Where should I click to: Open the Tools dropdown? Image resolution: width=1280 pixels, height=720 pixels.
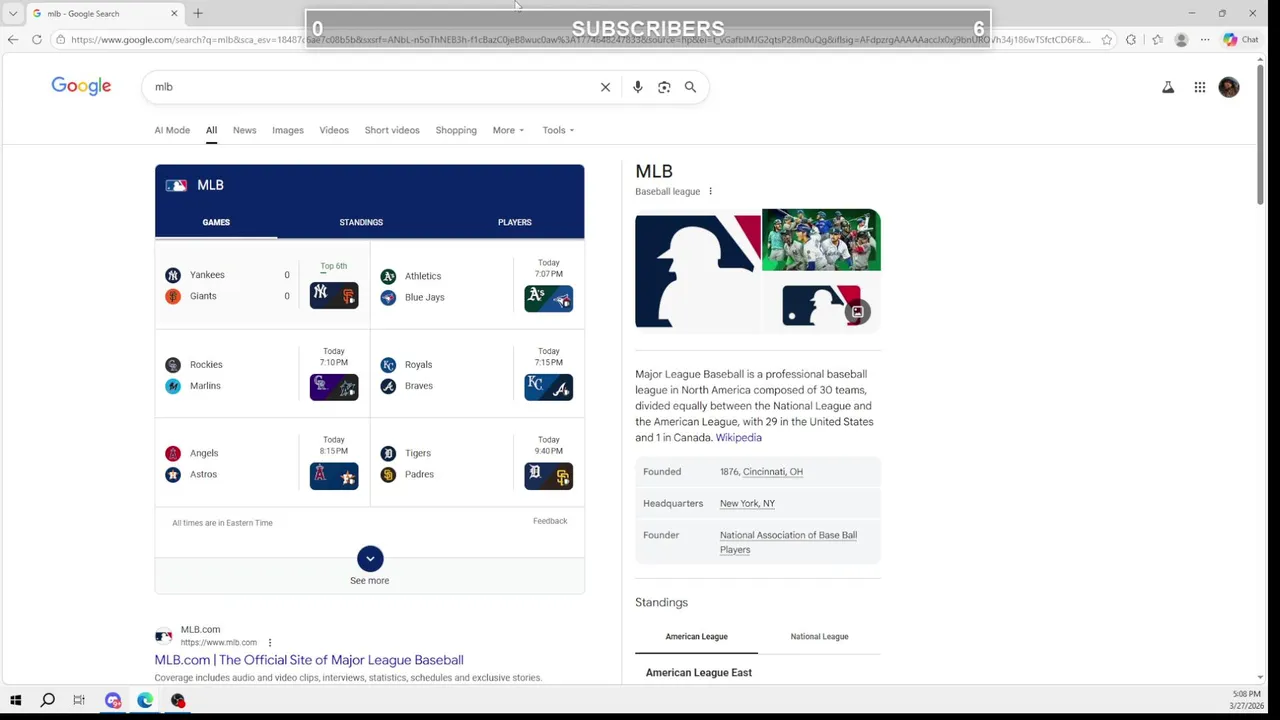pyautogui.click(x=558, y=130)
